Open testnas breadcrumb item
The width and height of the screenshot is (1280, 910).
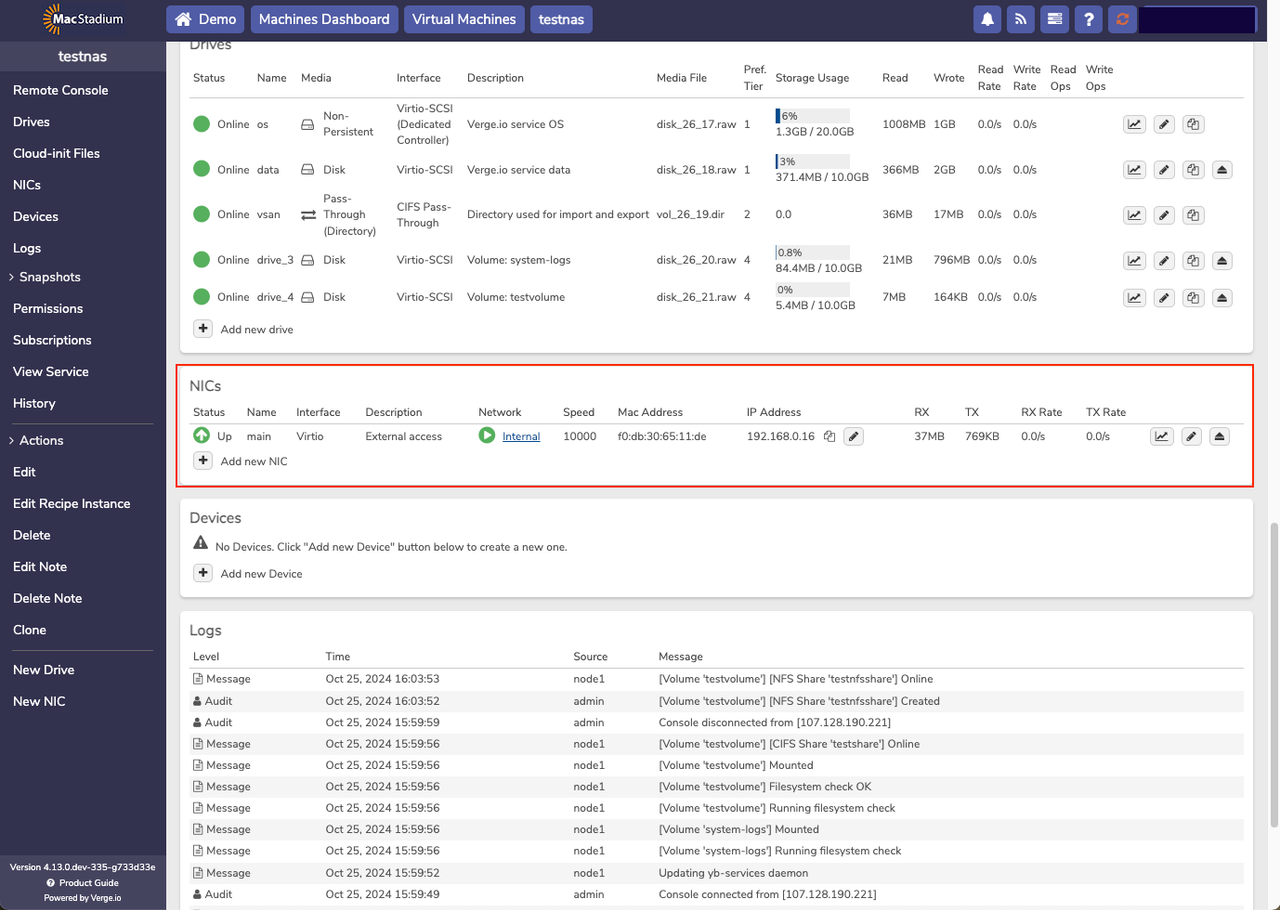click(561, 19)
